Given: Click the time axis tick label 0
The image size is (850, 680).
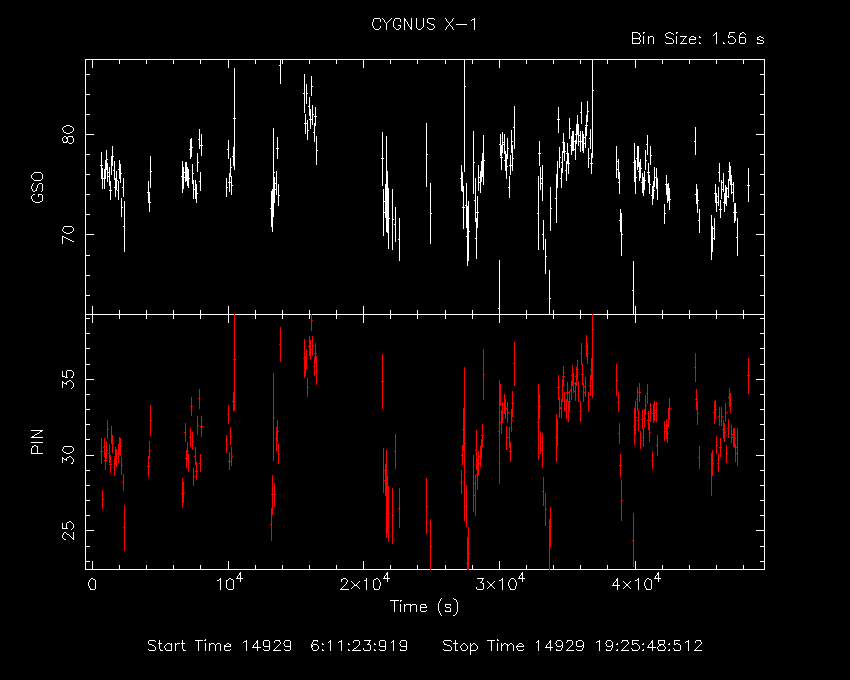Looking at the screenshot, I should (92, 585).
